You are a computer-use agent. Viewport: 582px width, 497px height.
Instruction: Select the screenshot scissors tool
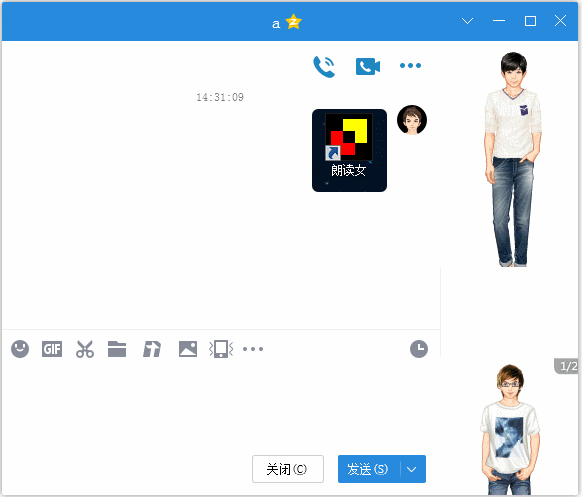pyautogui.click(x=85, y=349)
